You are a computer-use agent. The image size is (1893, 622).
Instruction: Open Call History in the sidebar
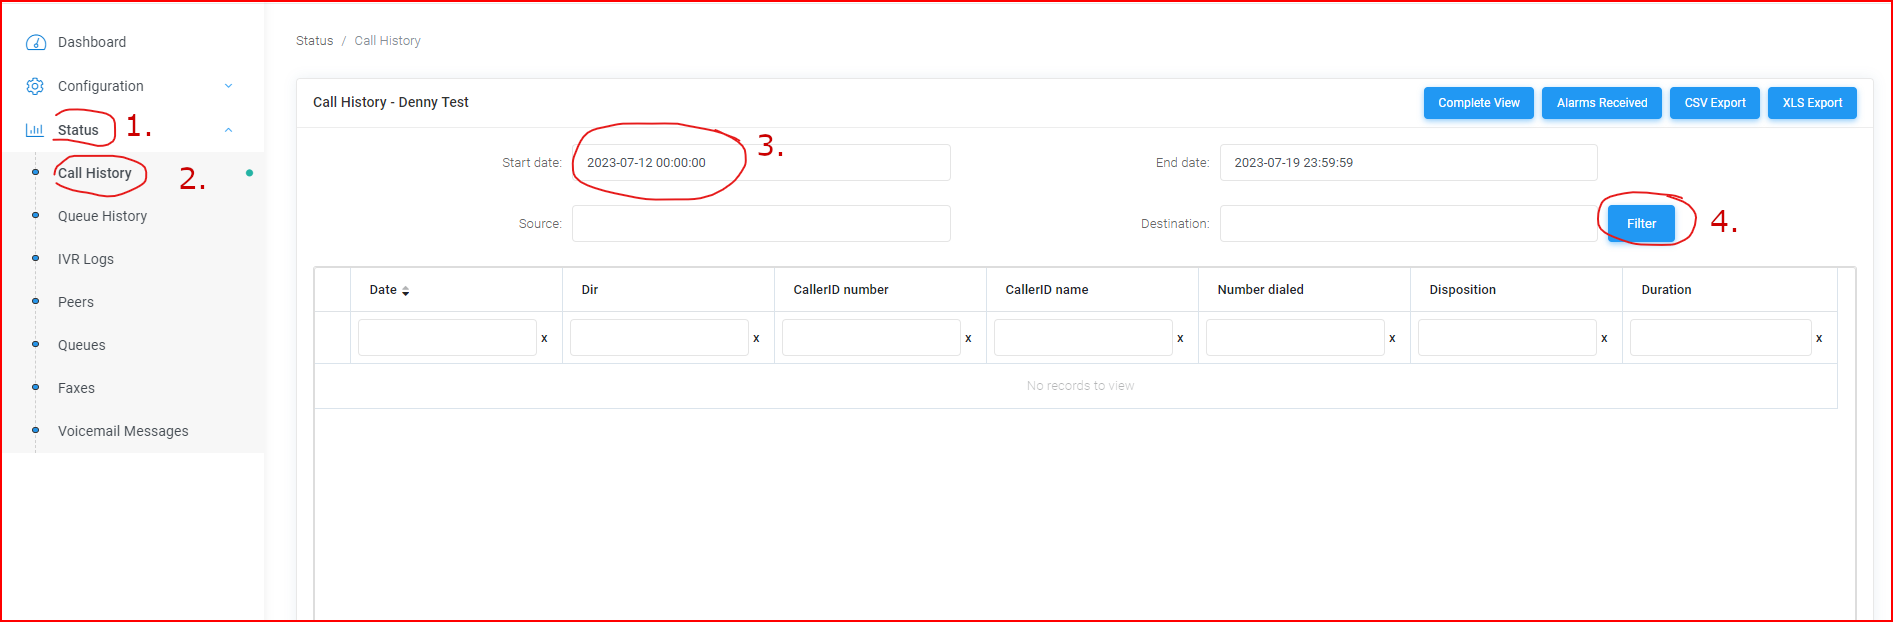click(x=95, y=173)
